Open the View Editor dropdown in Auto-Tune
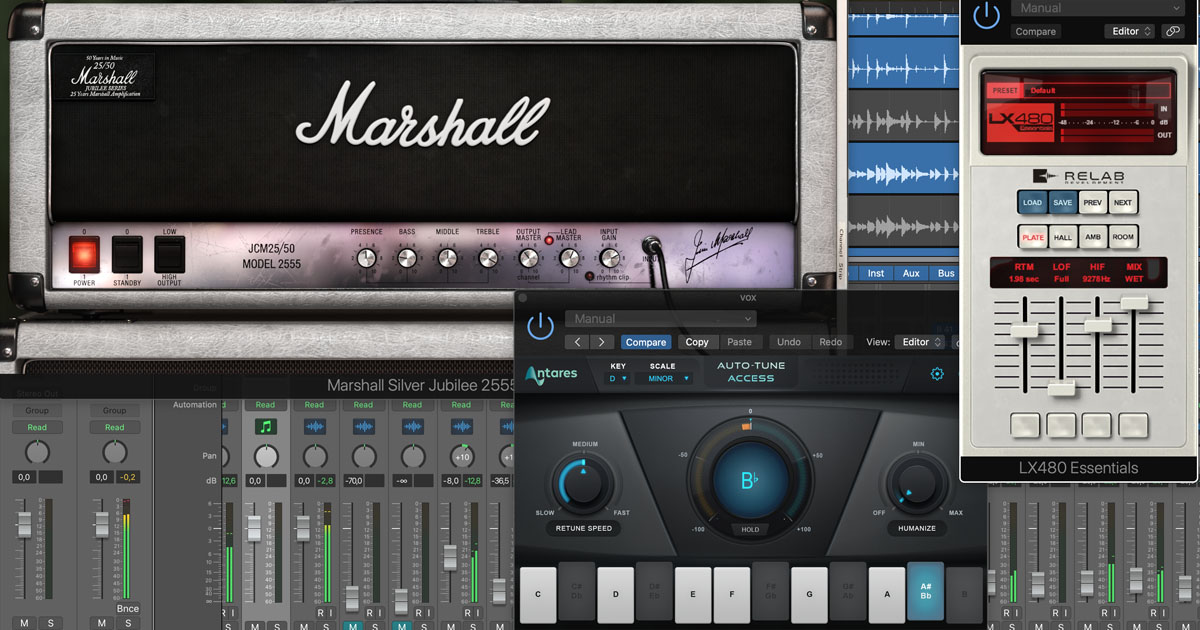The image size is (1200, 630). coord(920,342)
